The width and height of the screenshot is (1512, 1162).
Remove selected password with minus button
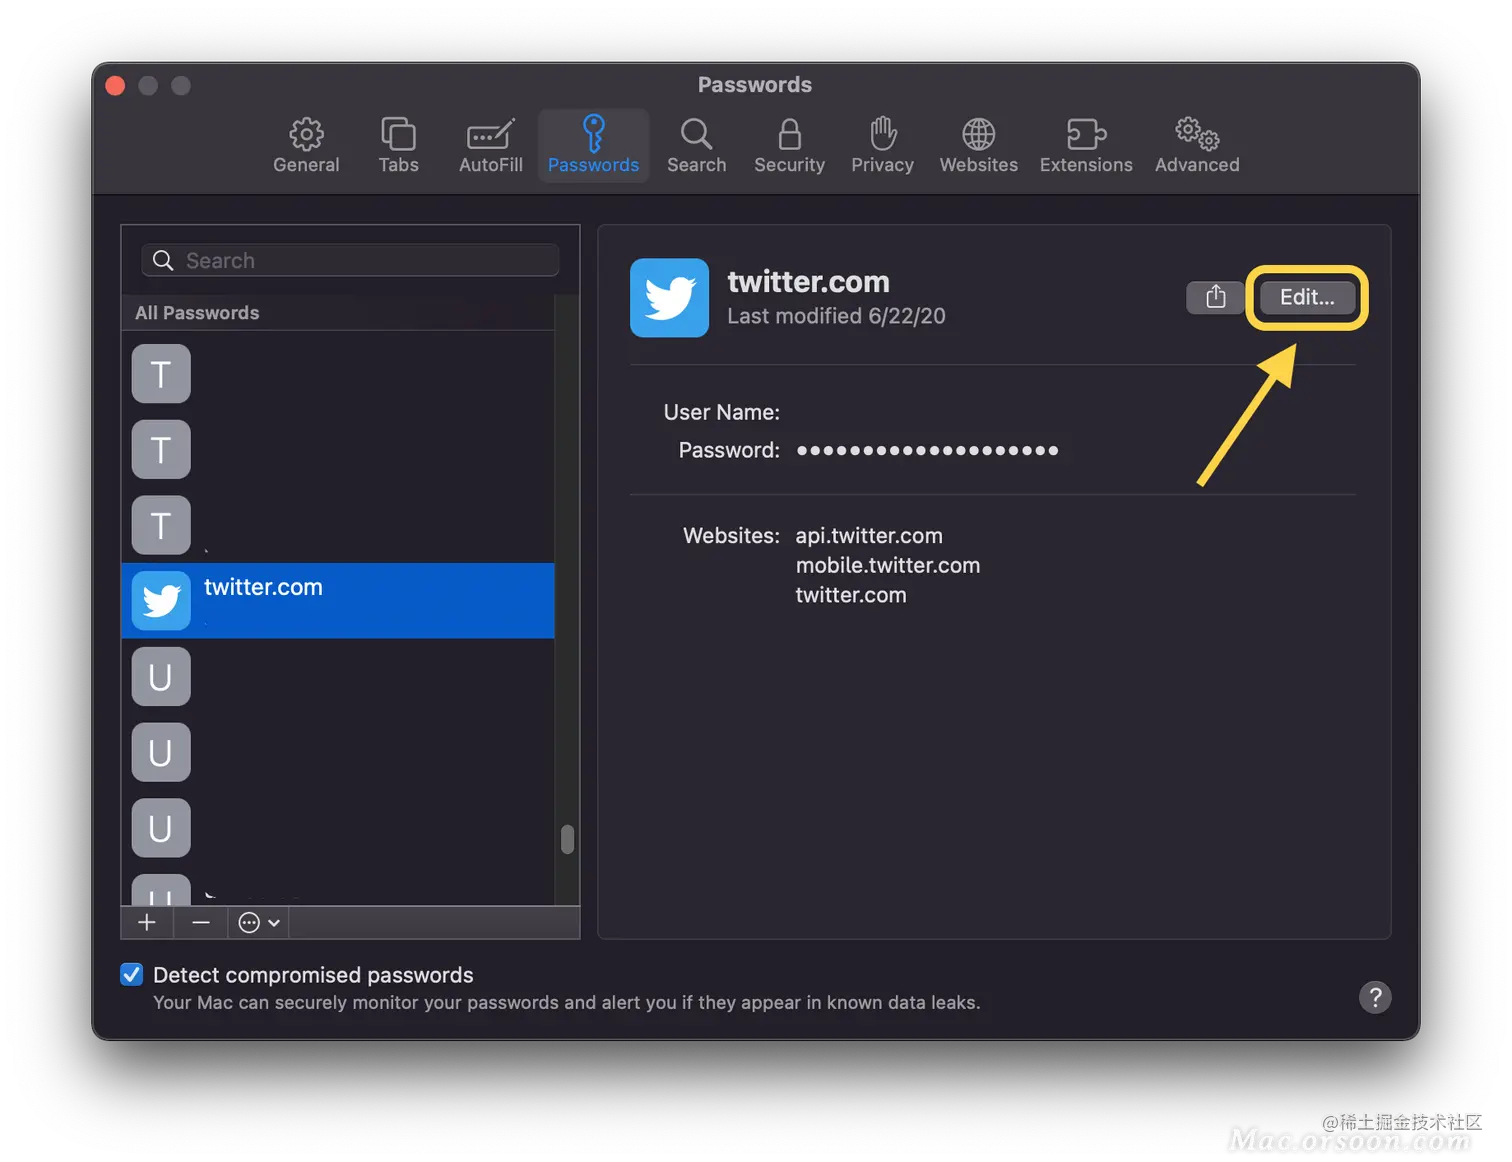coord(201,922)
